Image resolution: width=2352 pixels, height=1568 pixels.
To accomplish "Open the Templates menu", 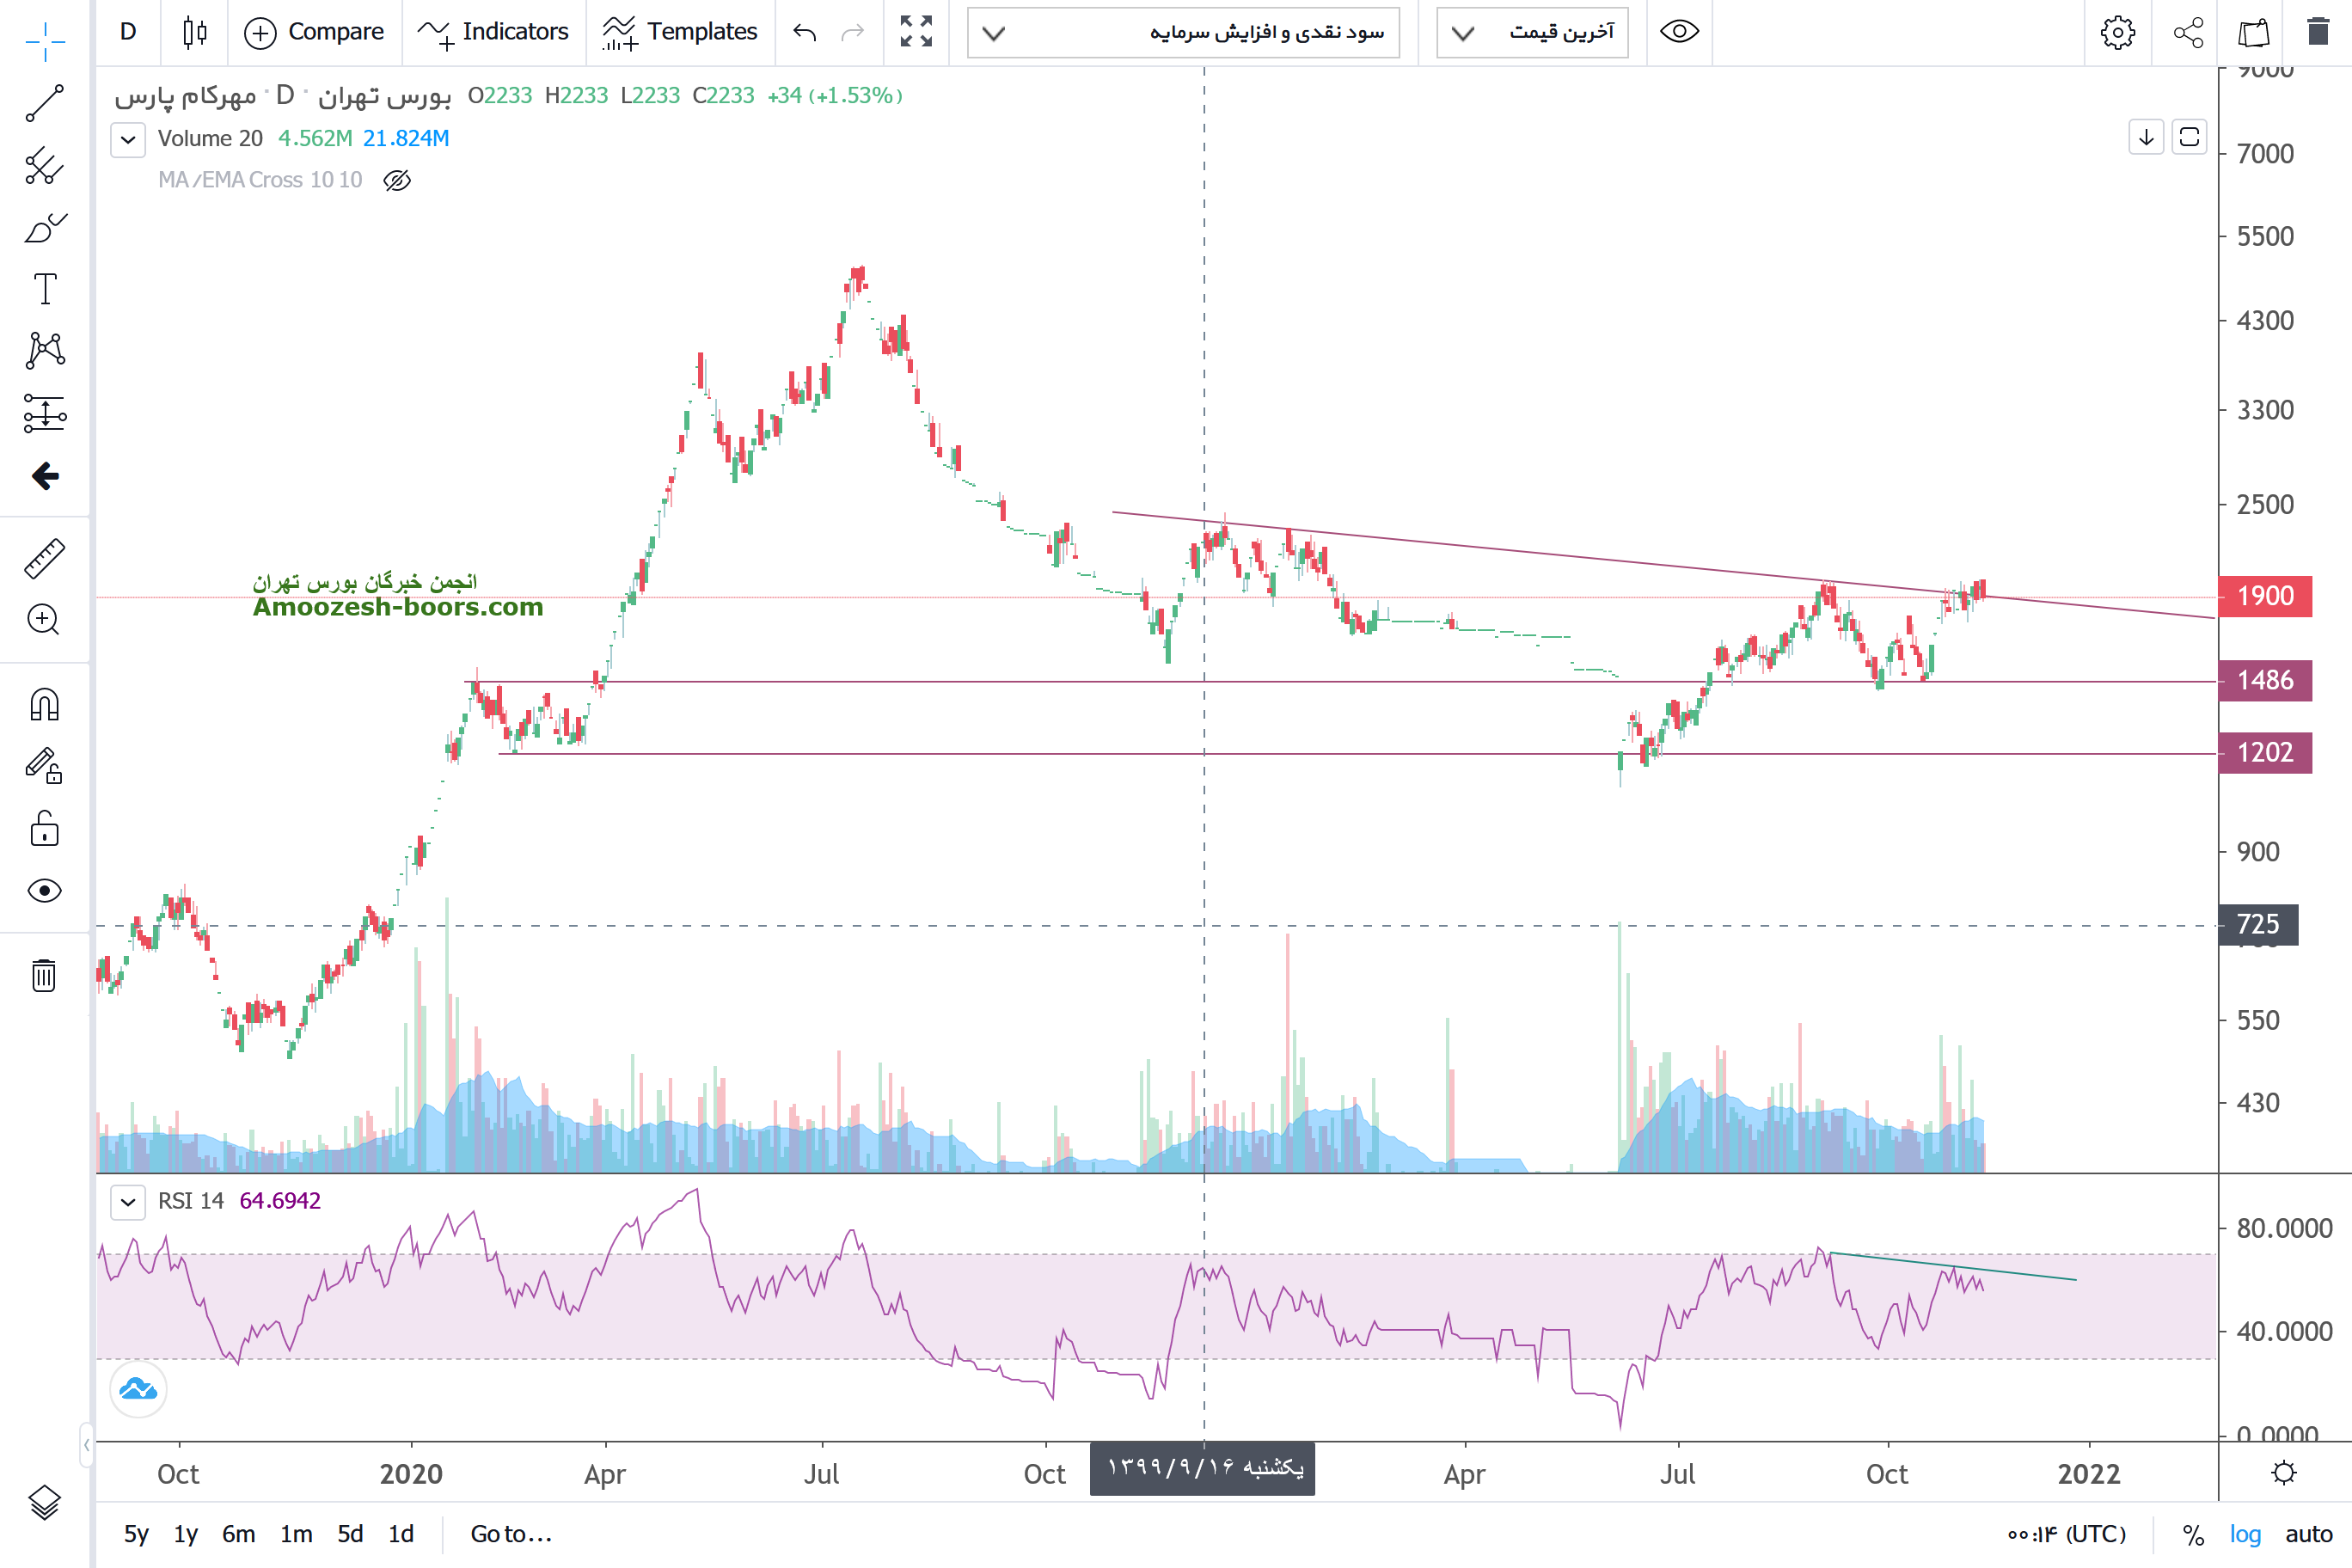I will [x=680, y=32].
